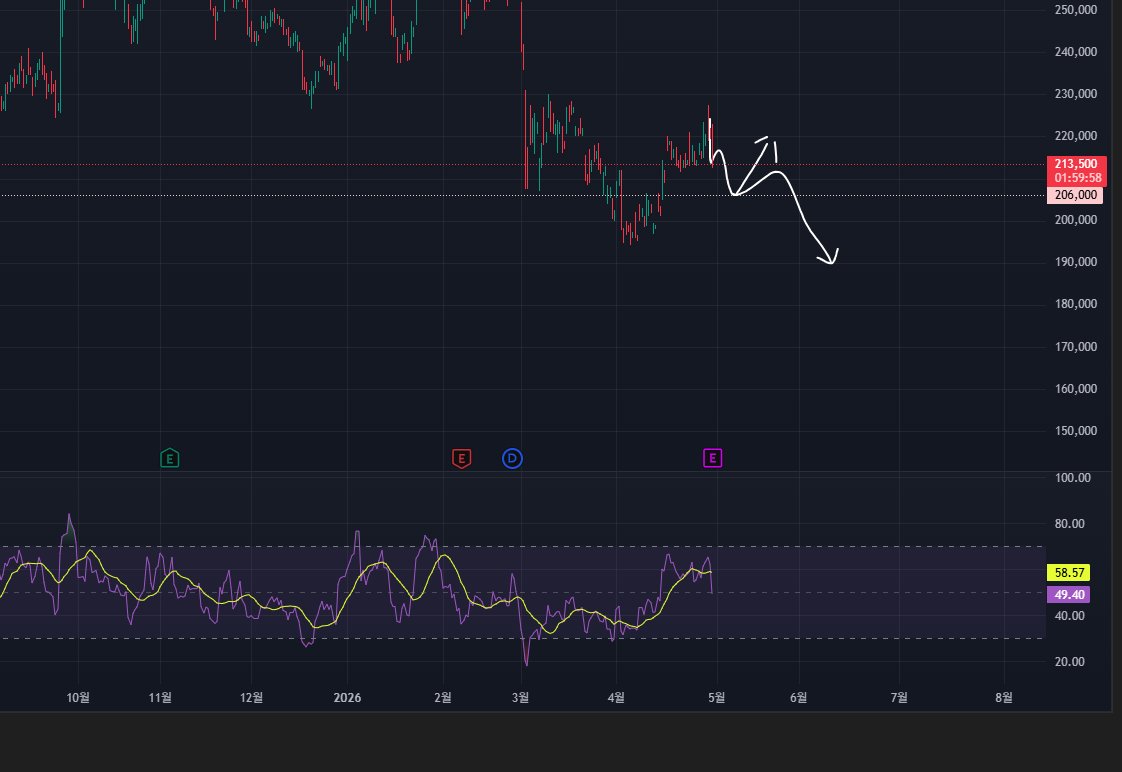Screen dimensions: 1122x772
Task: Click the 6월 date on time axis
Action: tap(799, 698)
